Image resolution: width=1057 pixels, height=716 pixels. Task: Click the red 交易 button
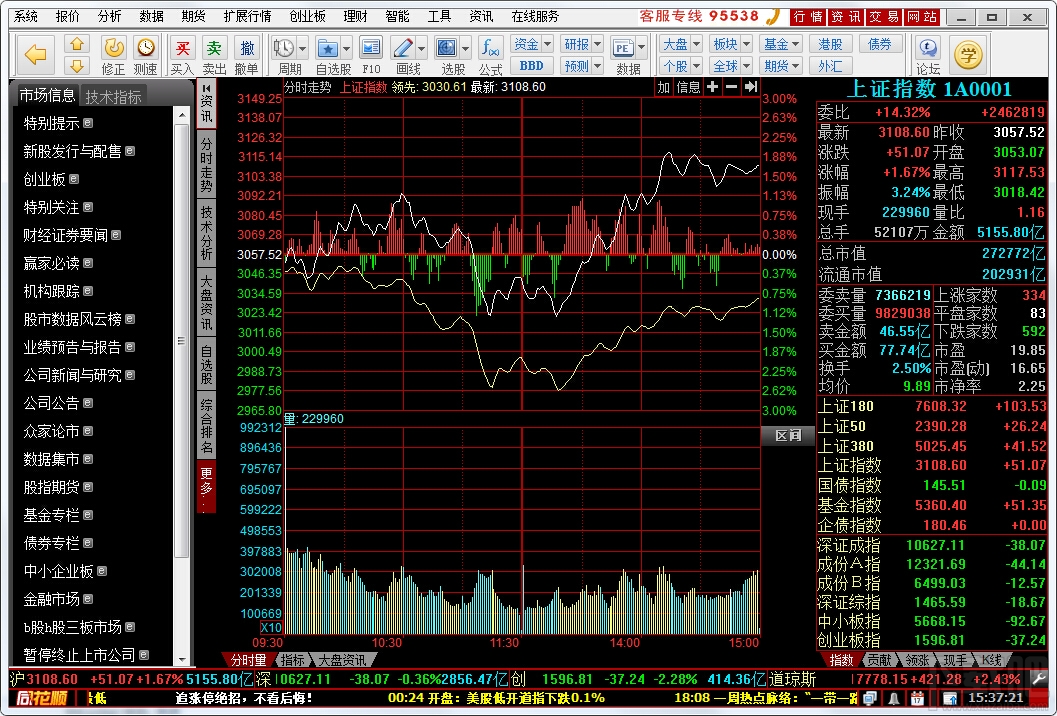(883, 17)
